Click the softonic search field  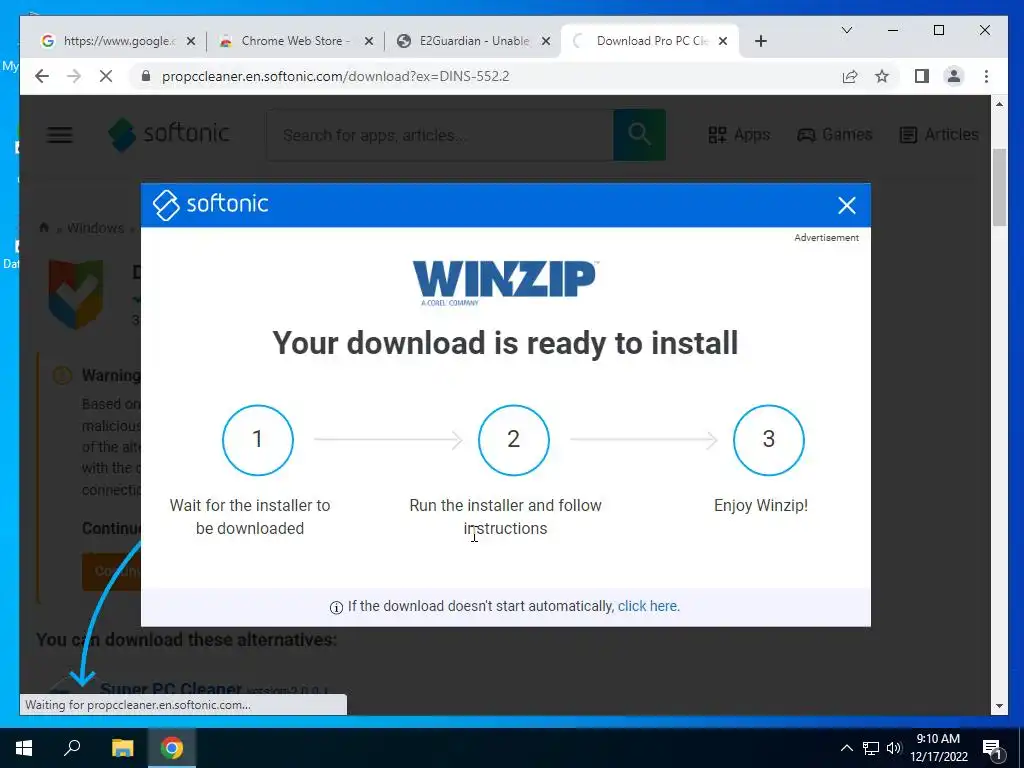441,135
